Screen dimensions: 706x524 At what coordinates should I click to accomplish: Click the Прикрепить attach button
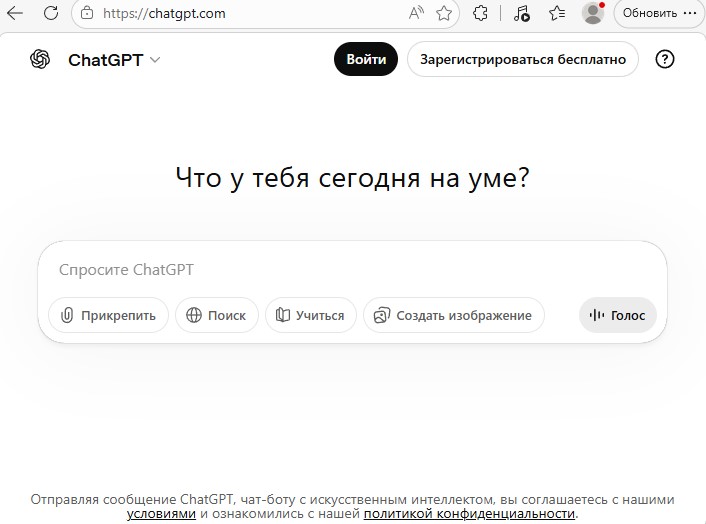[x=109, y=315]
